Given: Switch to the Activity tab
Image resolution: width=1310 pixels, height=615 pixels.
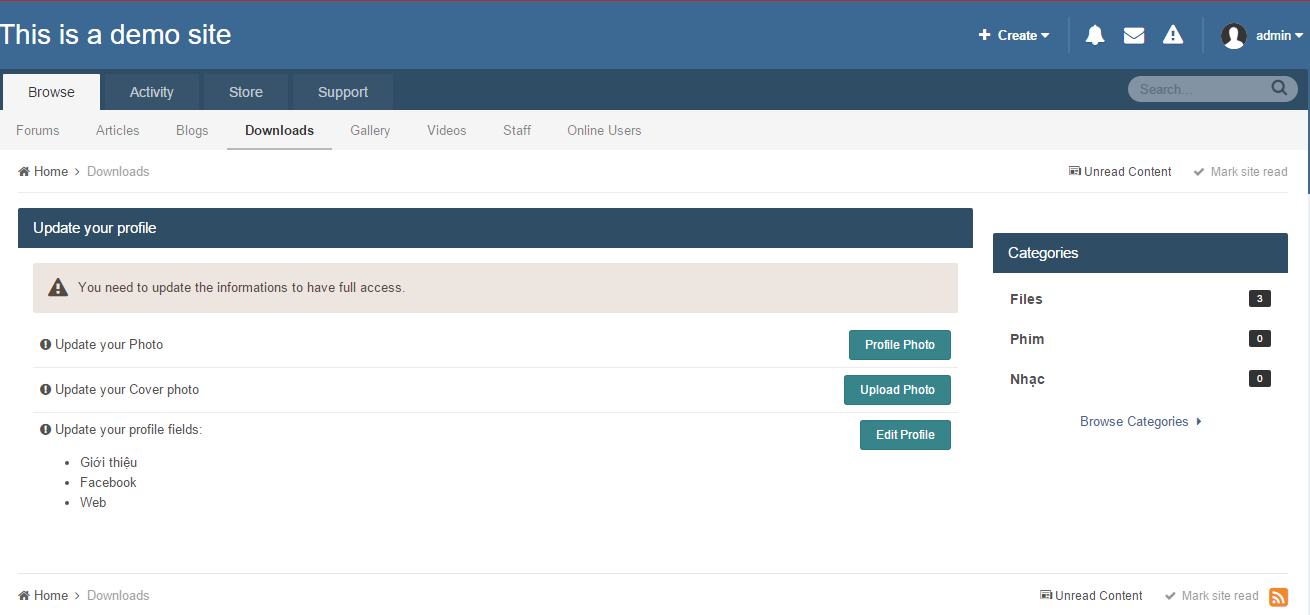Looking at the screenshot, I should pos(152,92).
